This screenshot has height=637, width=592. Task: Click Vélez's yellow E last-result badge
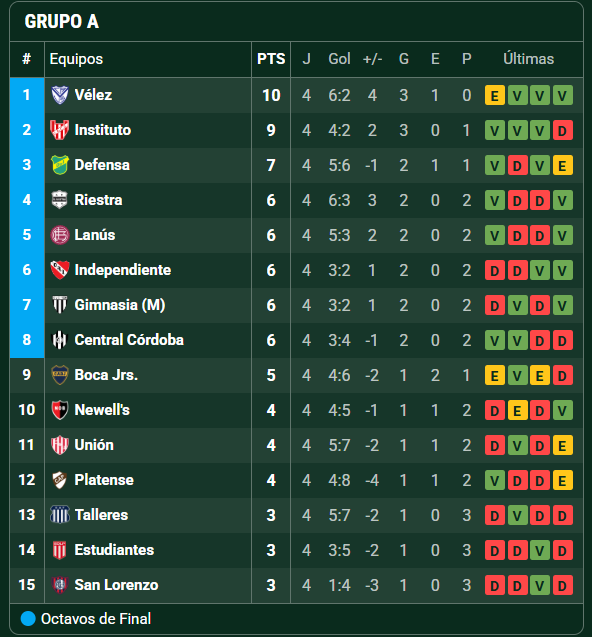pos(494,95)
